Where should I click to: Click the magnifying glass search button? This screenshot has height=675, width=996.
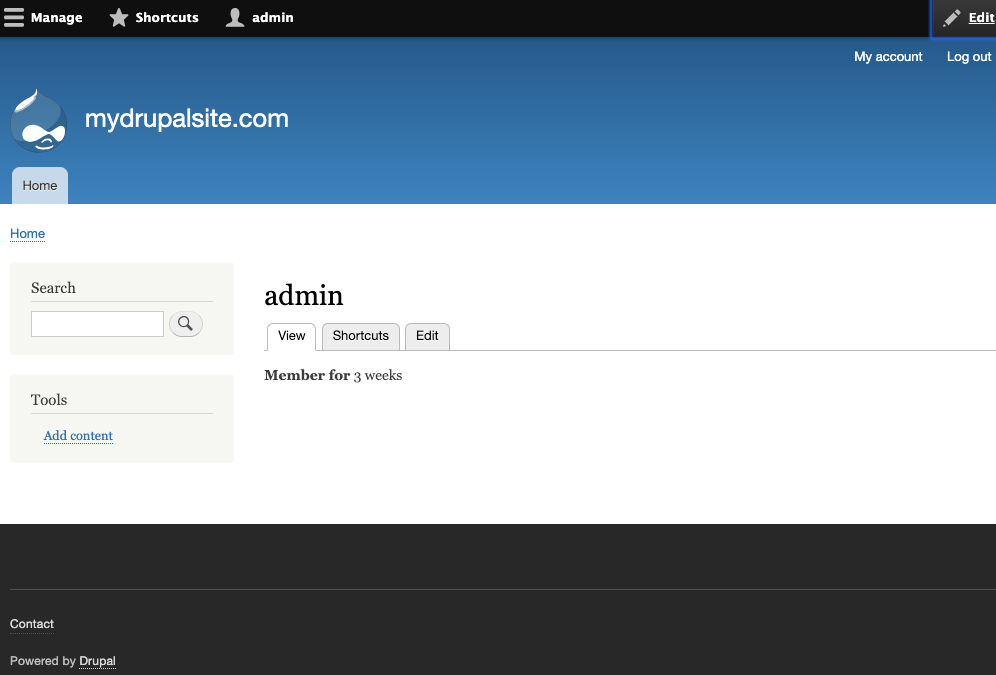click(186, 323)
